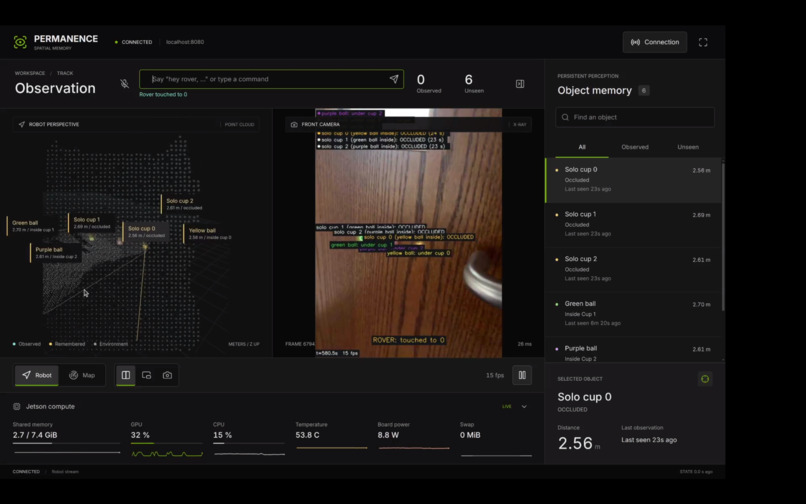Collapse the side panel with toggle icon
Image resolution: width=806 pixels, height=504 pixels.
click(x=520, y=84)
